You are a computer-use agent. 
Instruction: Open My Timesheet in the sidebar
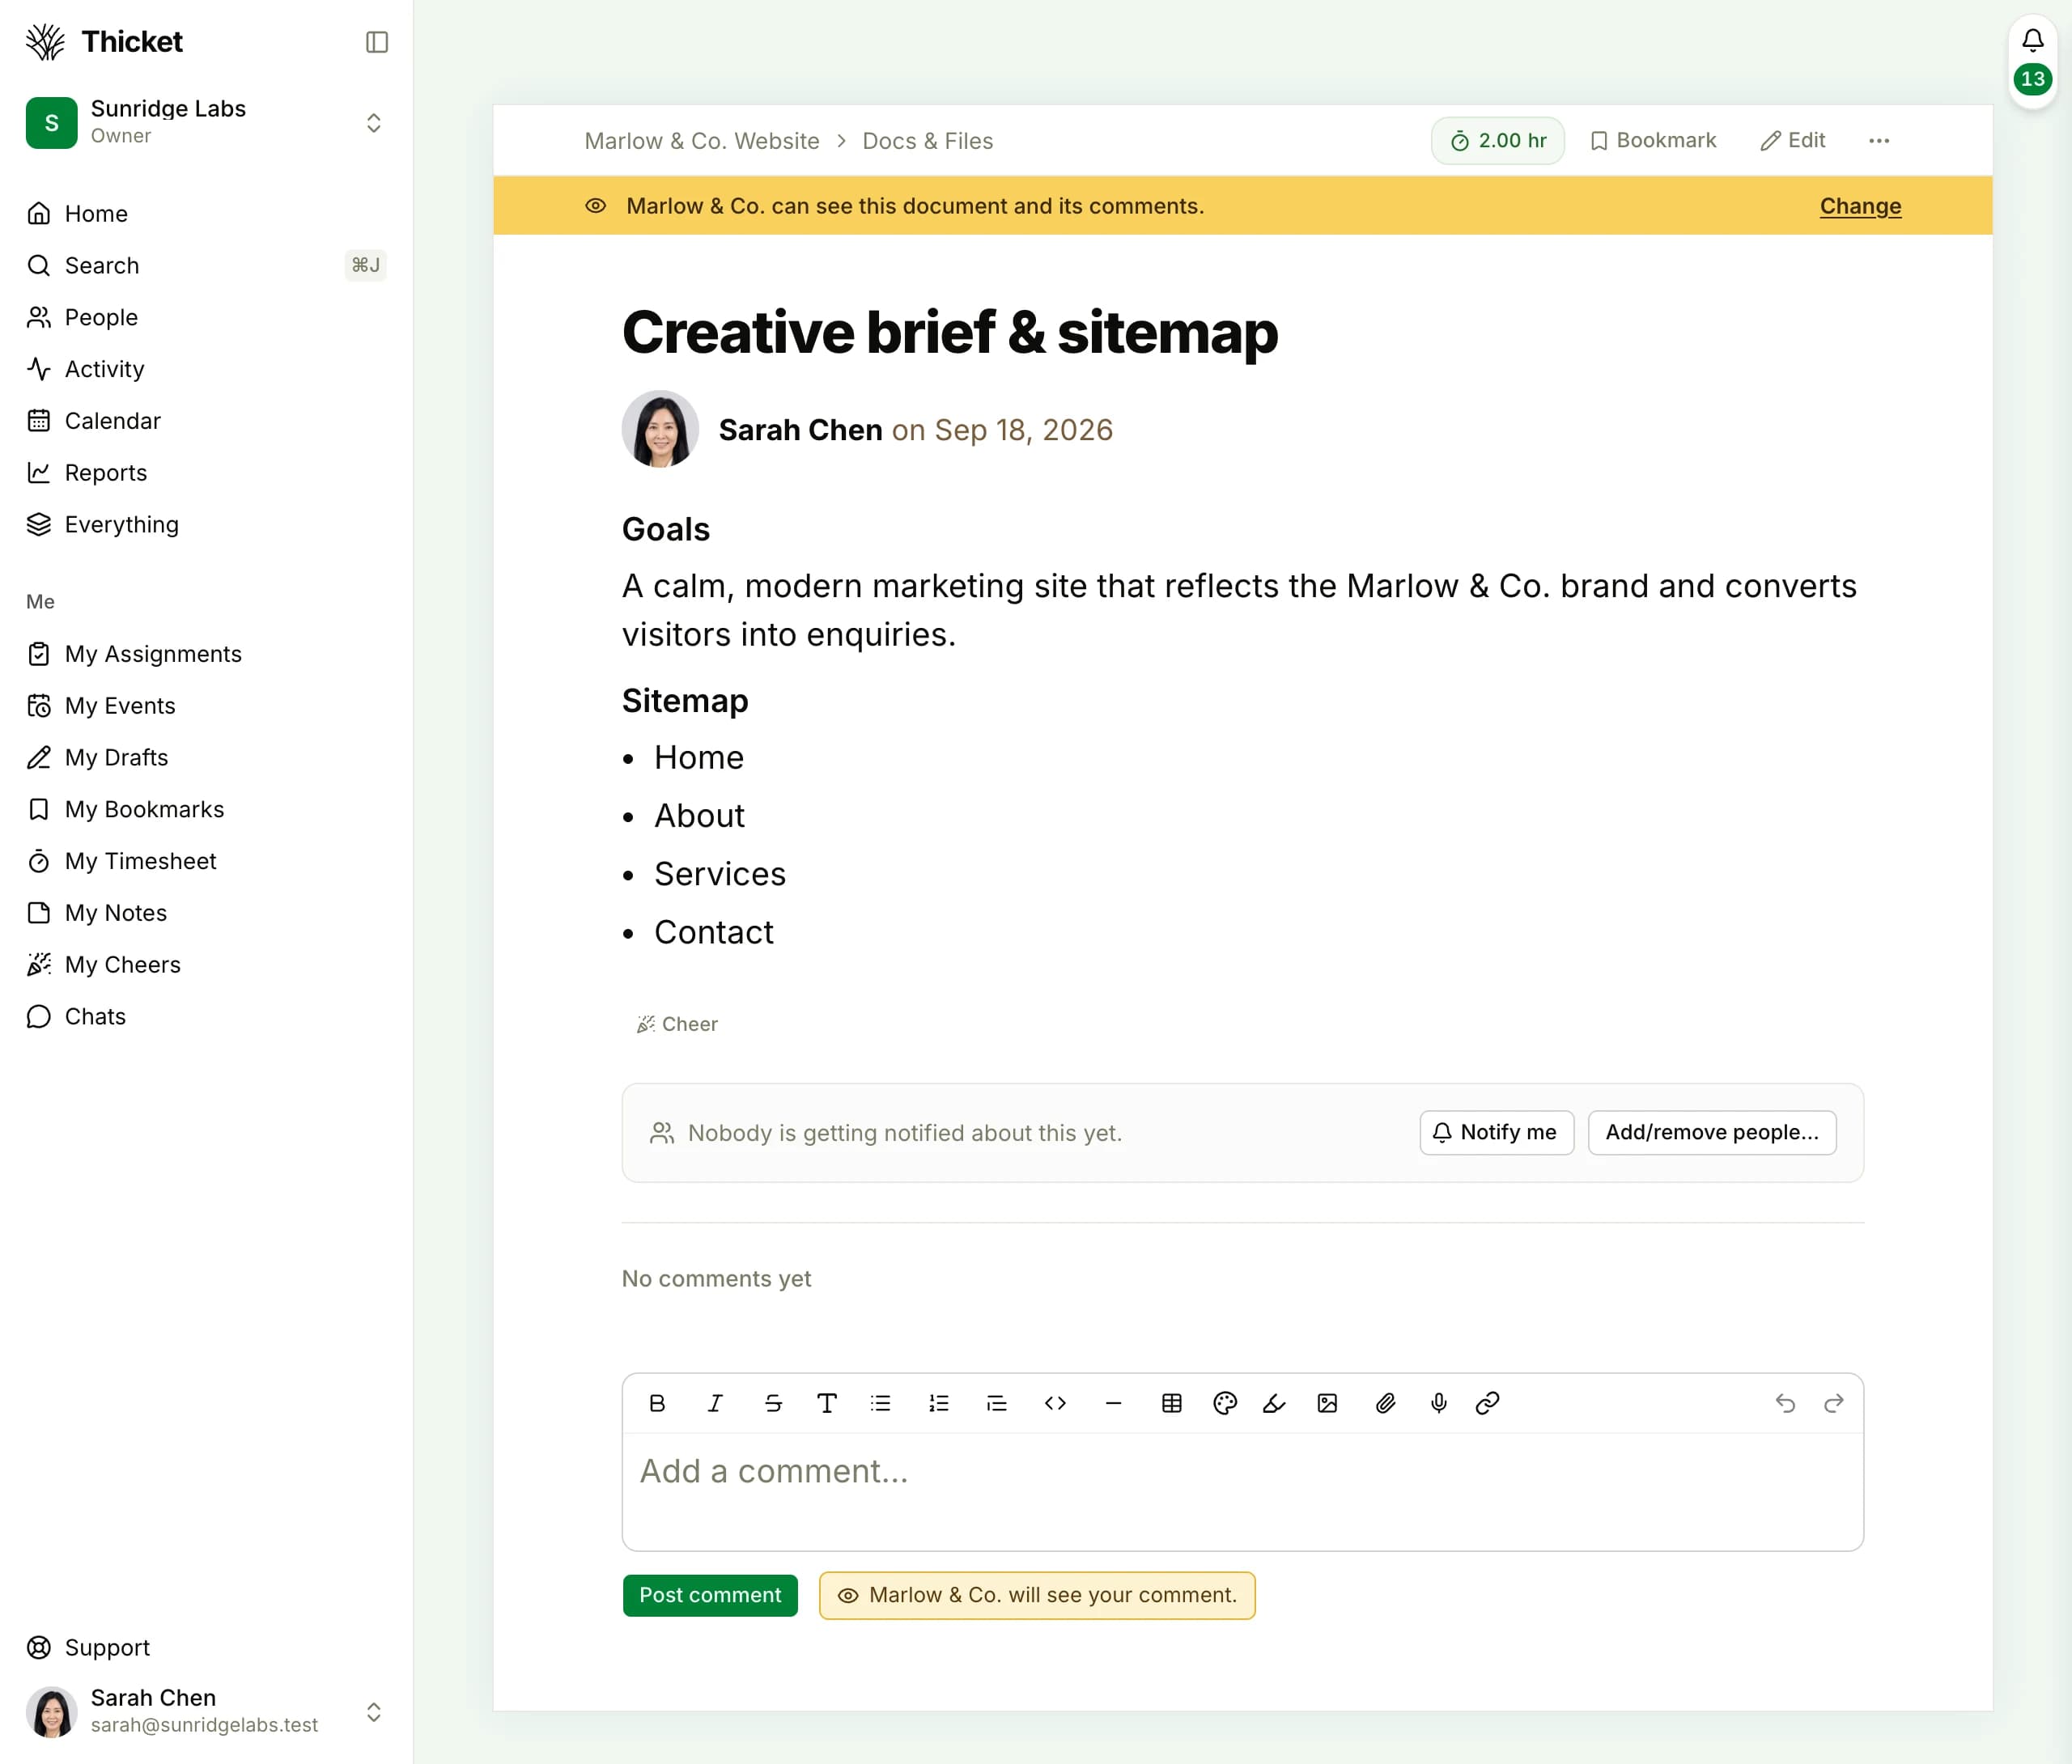[206, 861]
